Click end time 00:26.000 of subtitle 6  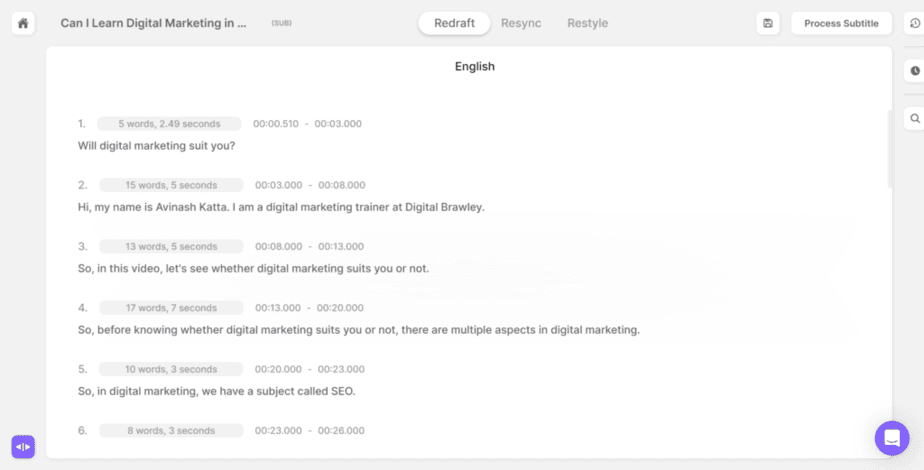coord(341,431)
